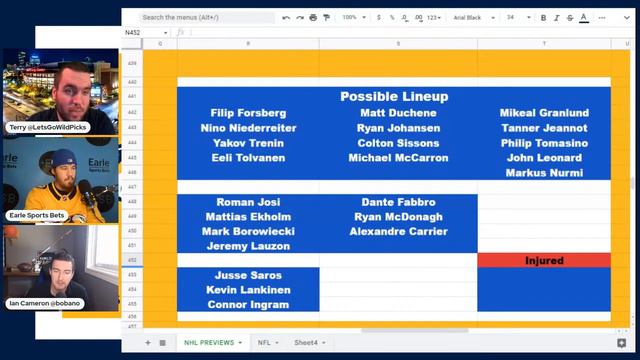Image resolution: width=640 pixels, height=360 pixels.
Task: Click the Print icon
Action: 313,18
